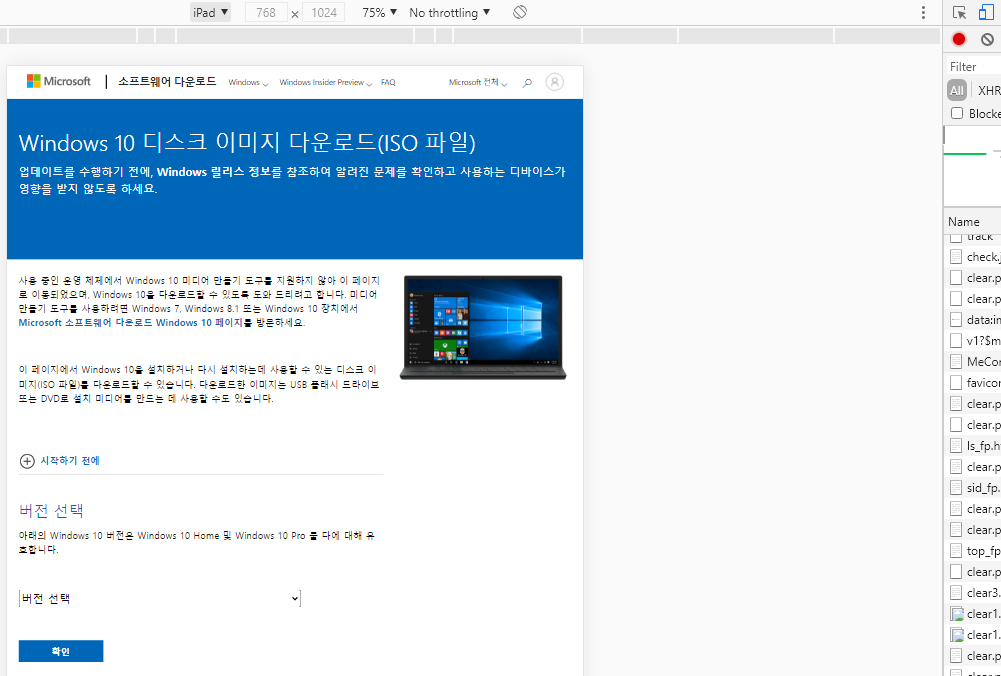Open the iPad device selector dropdown
The width and height of the screenshot is (1001, 676).
pyautogui.click(x=210, y=12)
